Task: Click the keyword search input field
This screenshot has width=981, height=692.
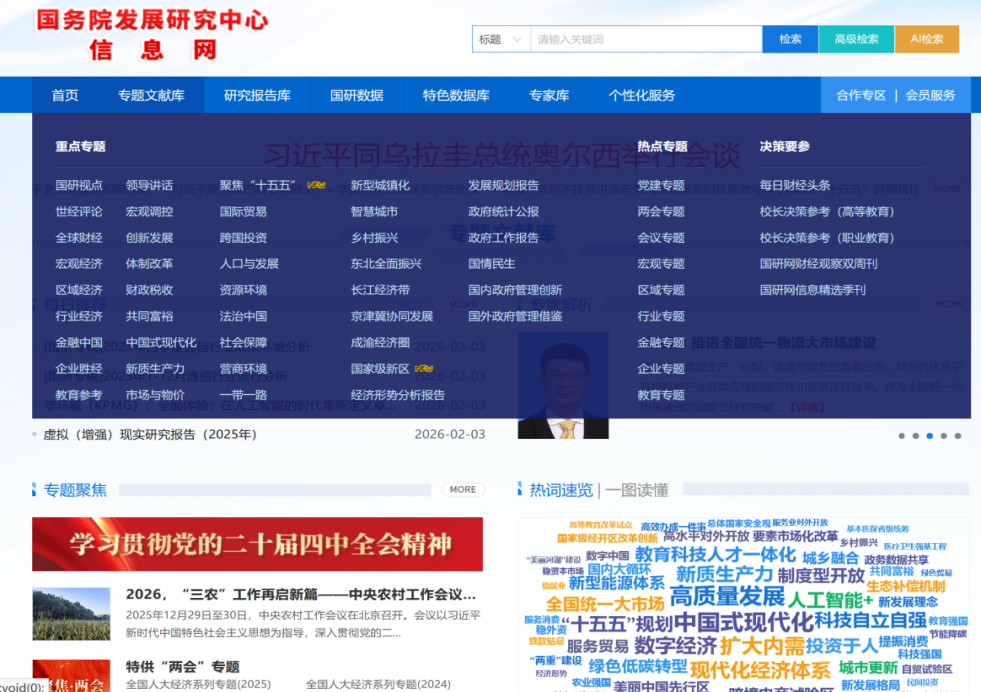Action: click(646, 39)
